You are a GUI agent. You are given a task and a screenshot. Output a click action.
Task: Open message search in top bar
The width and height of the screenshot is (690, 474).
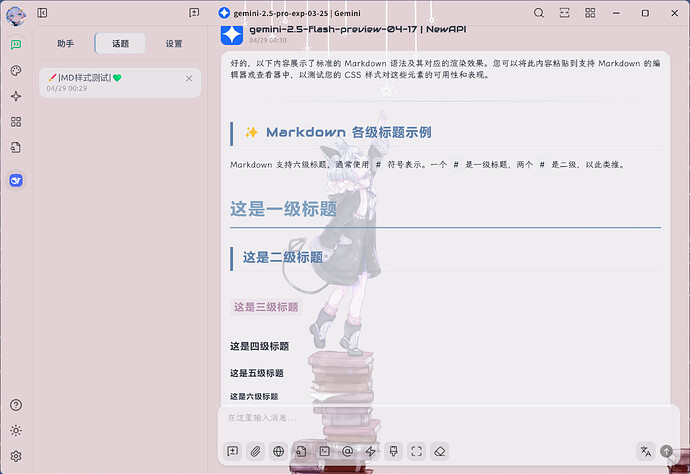pyautogui.click(x=539, y=13)
